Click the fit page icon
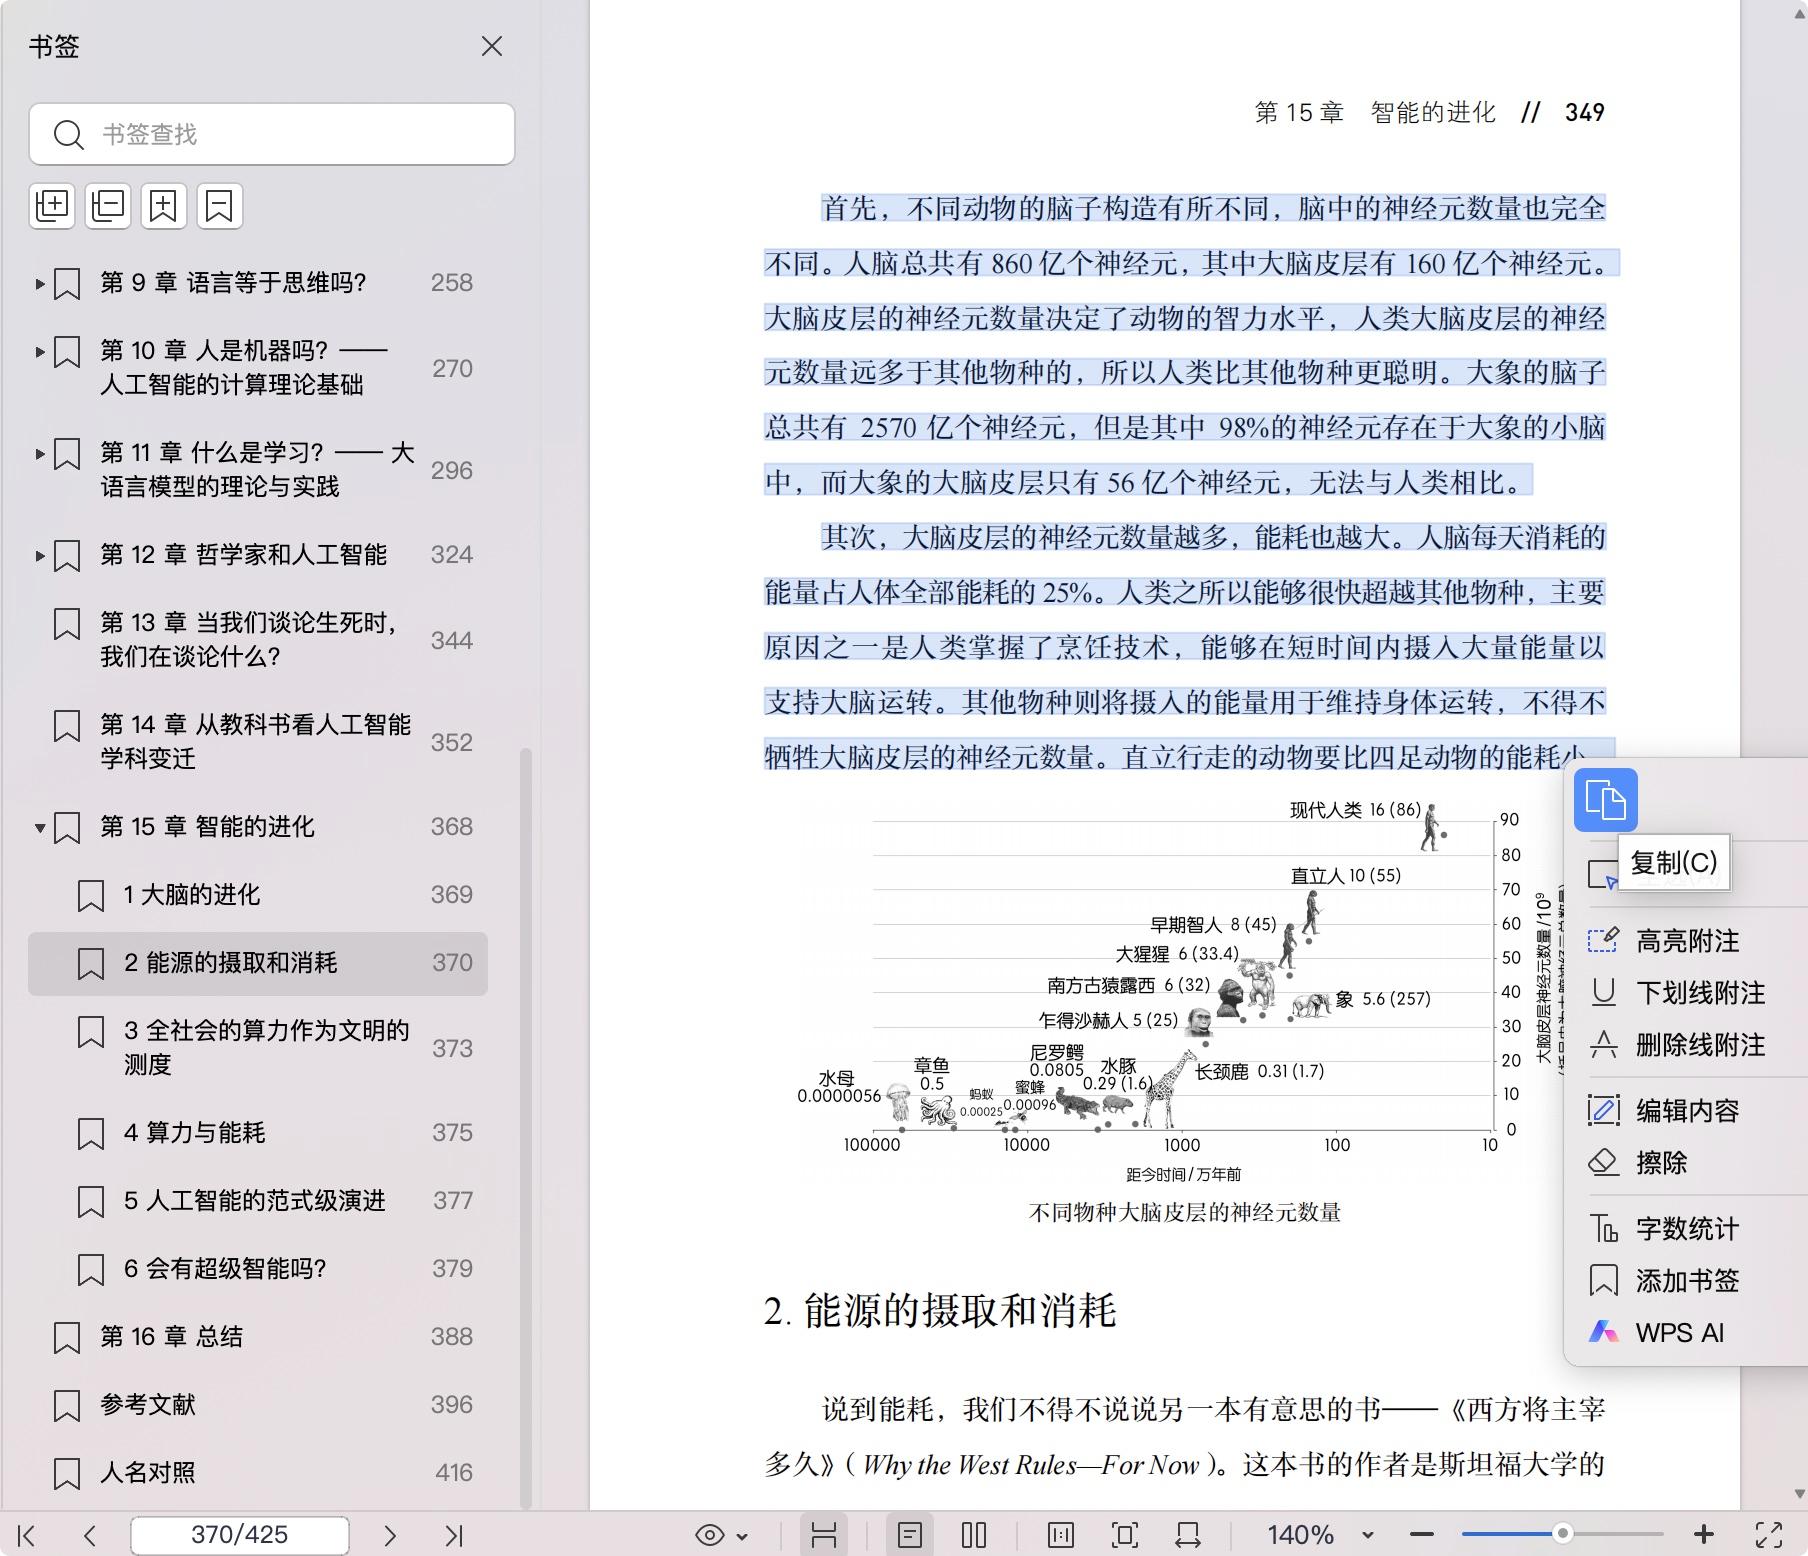 point(1125,1535)
